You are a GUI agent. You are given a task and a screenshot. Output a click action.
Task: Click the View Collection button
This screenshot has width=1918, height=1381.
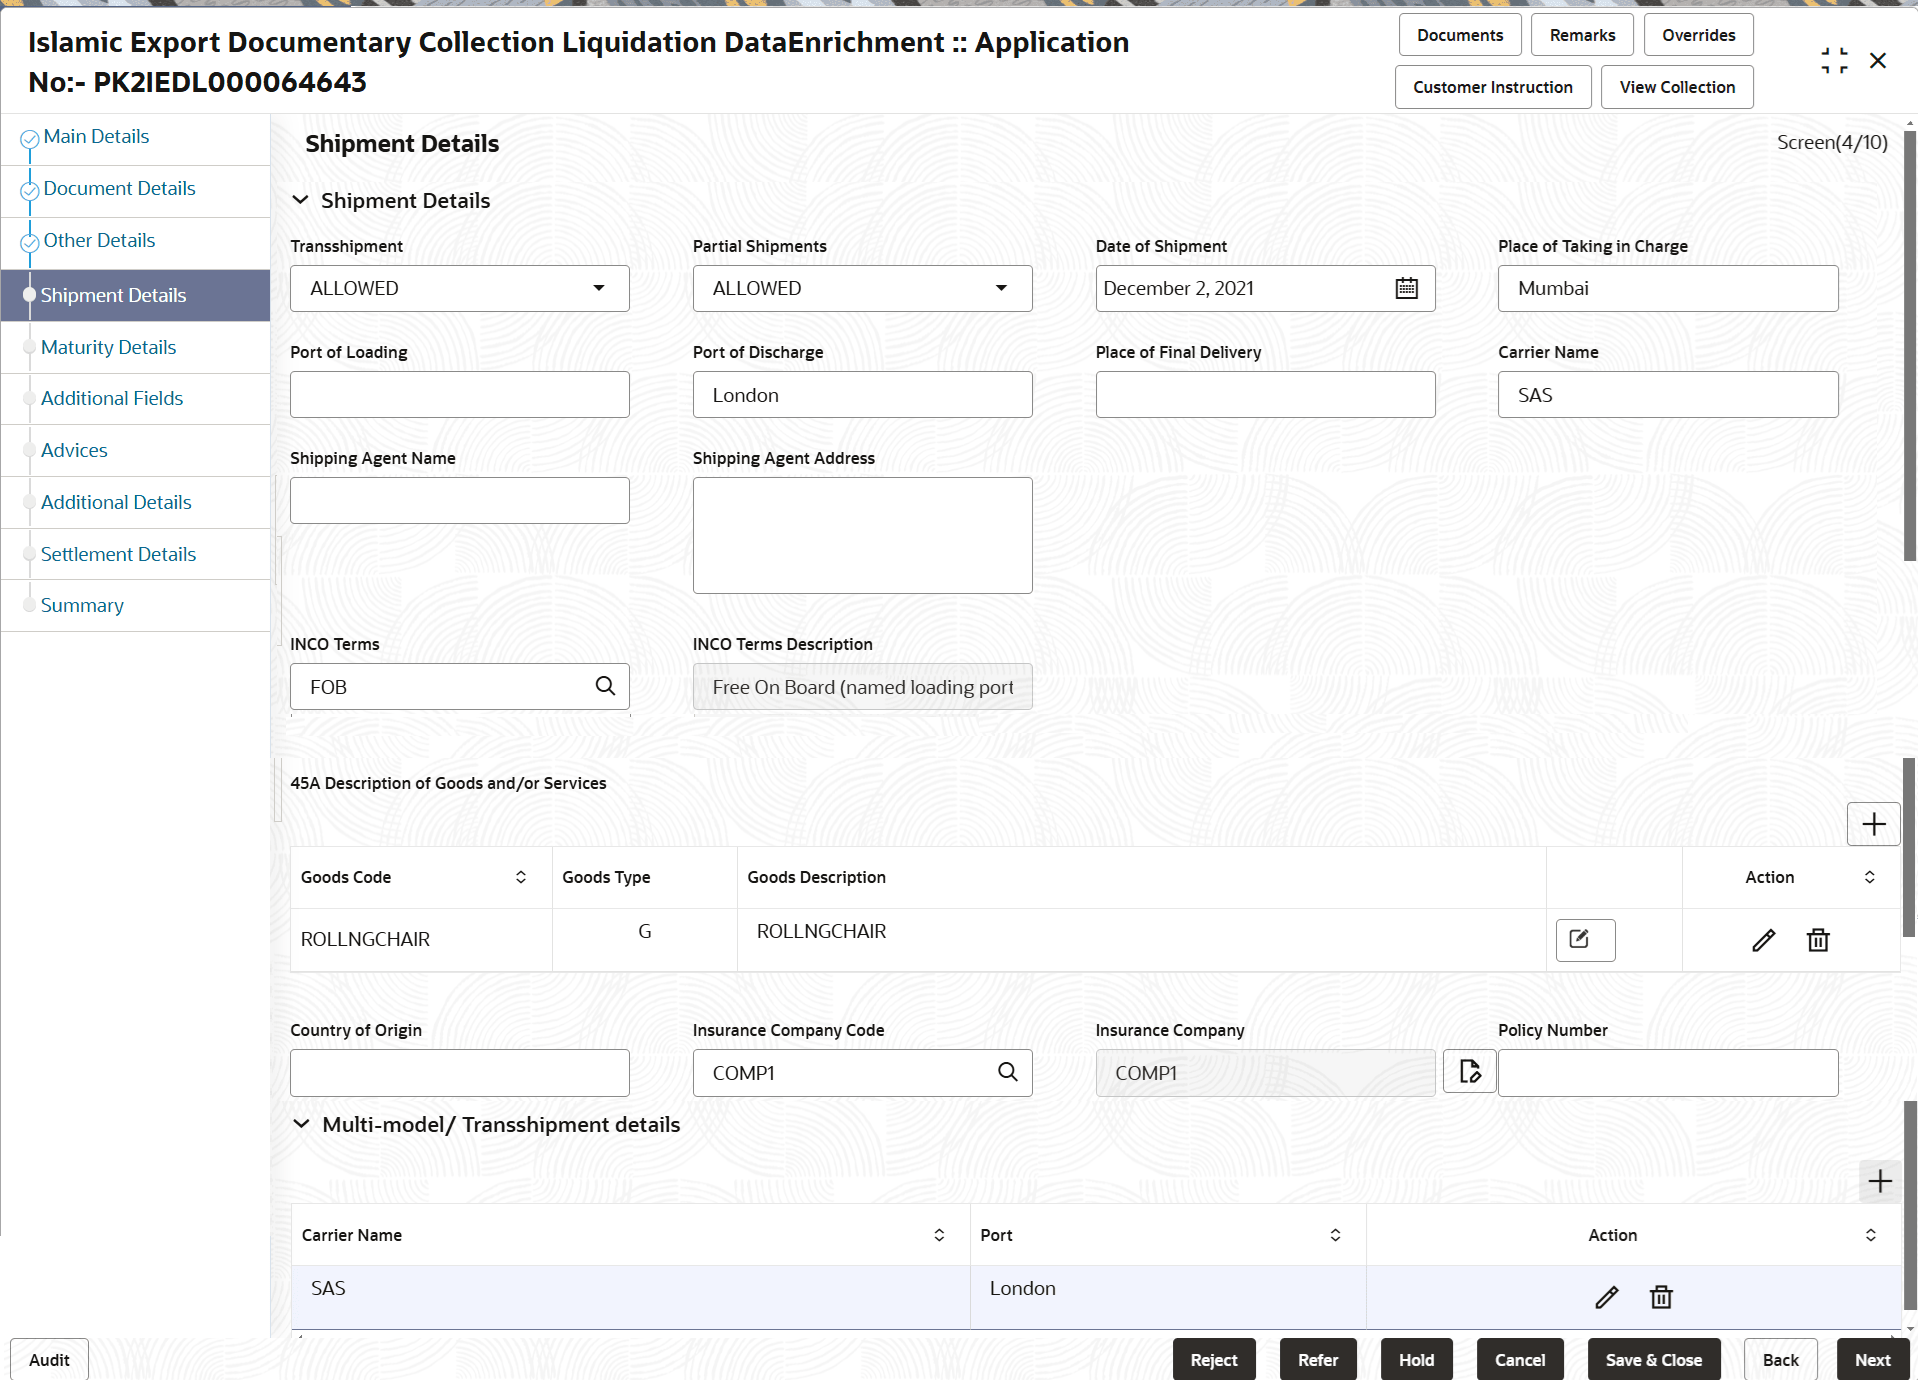pyautogui.click(x=1676, y=87)
